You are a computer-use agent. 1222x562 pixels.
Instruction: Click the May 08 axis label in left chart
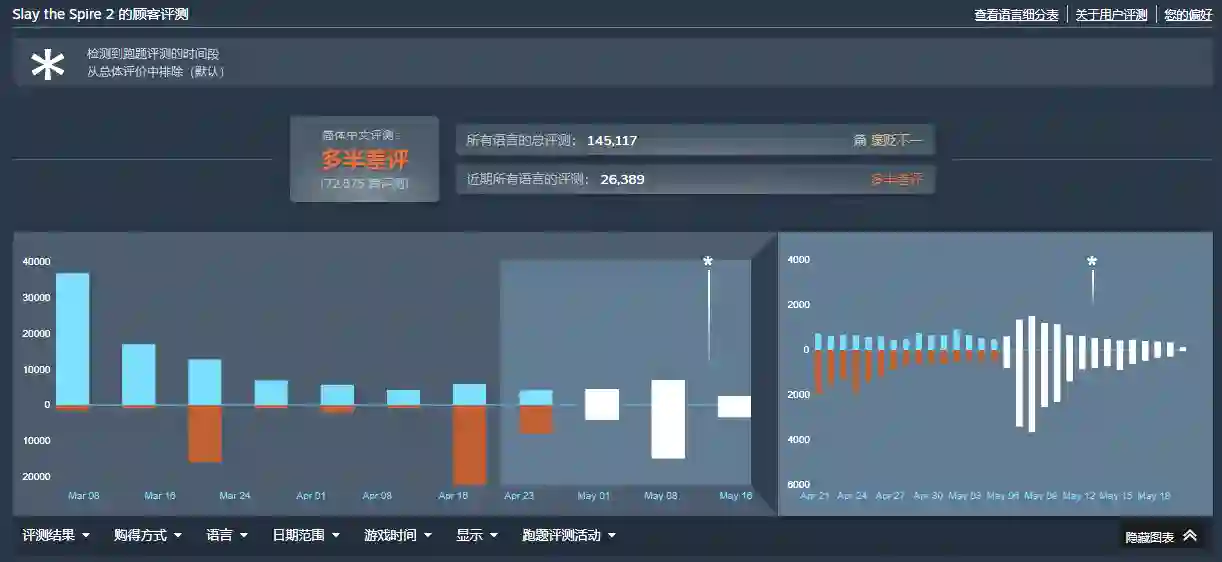coord(661,496)
